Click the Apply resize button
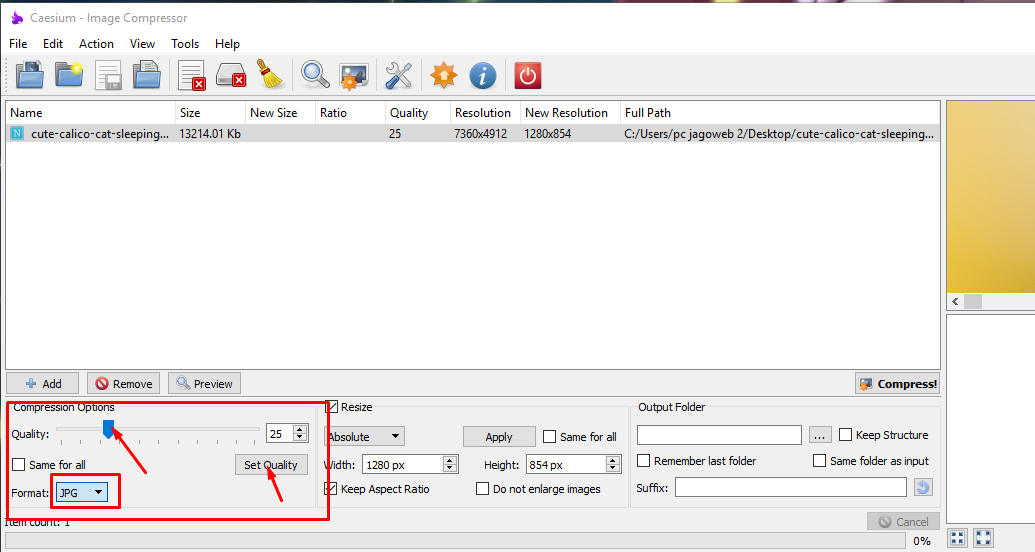Viewport: 1035px width, 552px height. pos(499,437)
